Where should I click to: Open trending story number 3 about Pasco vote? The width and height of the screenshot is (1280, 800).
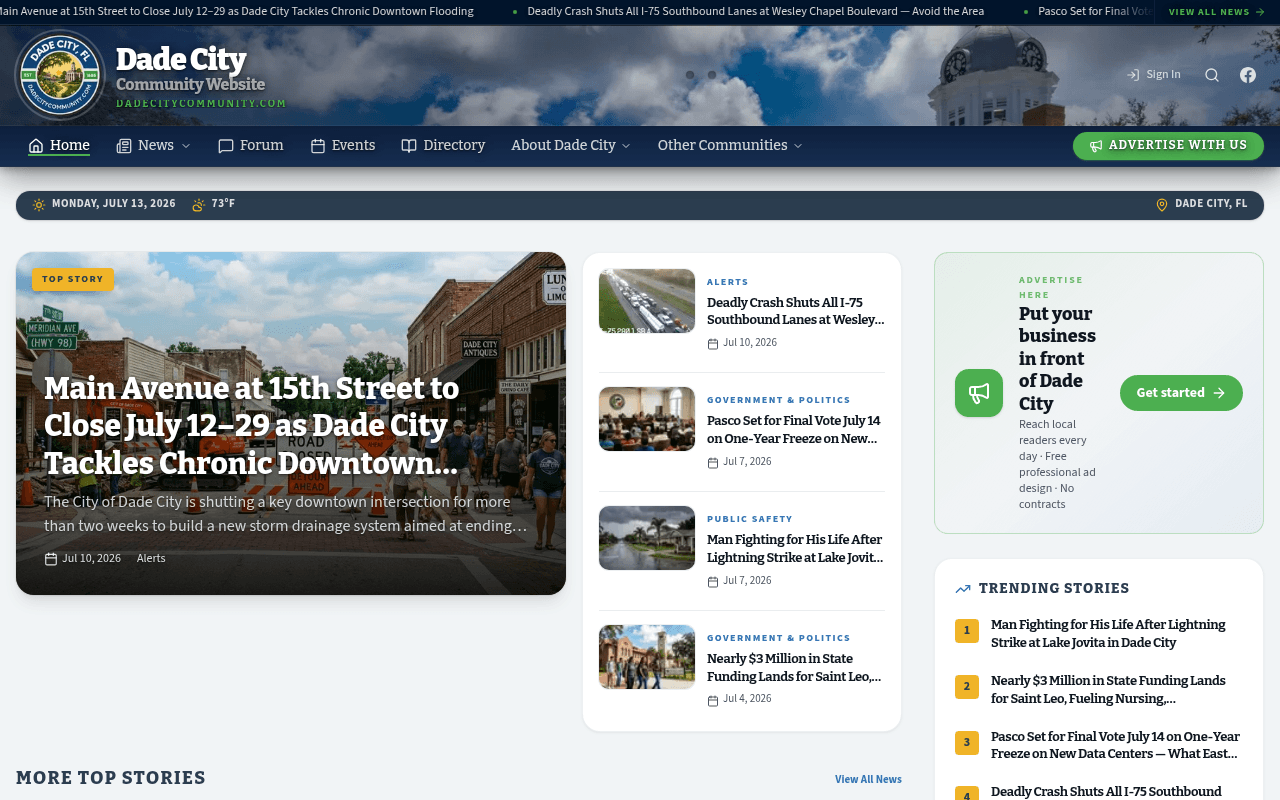click(x=1115, y=745)
